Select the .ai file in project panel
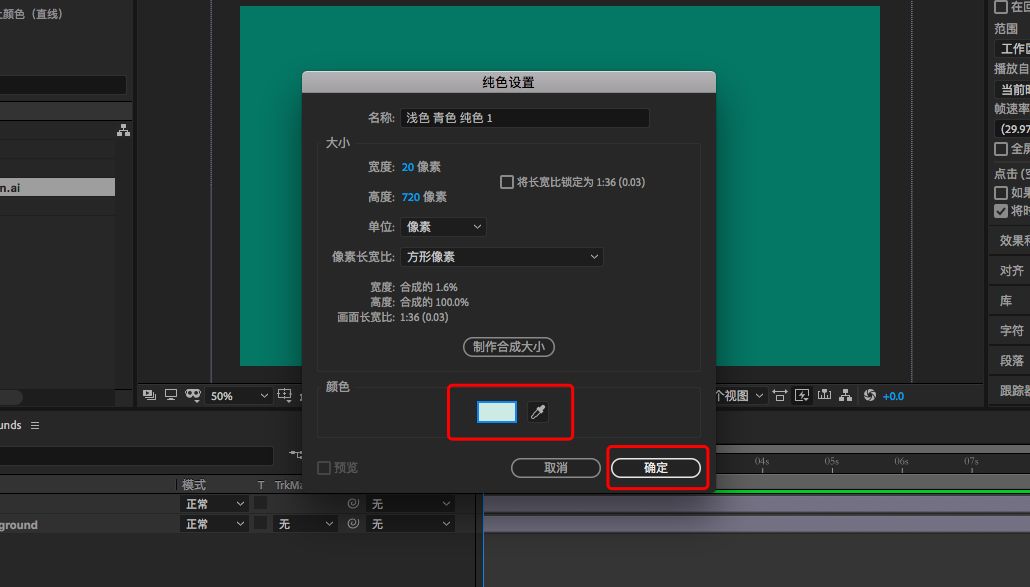This screenshot has height=587, width=1030. click(x=57, y=187)
